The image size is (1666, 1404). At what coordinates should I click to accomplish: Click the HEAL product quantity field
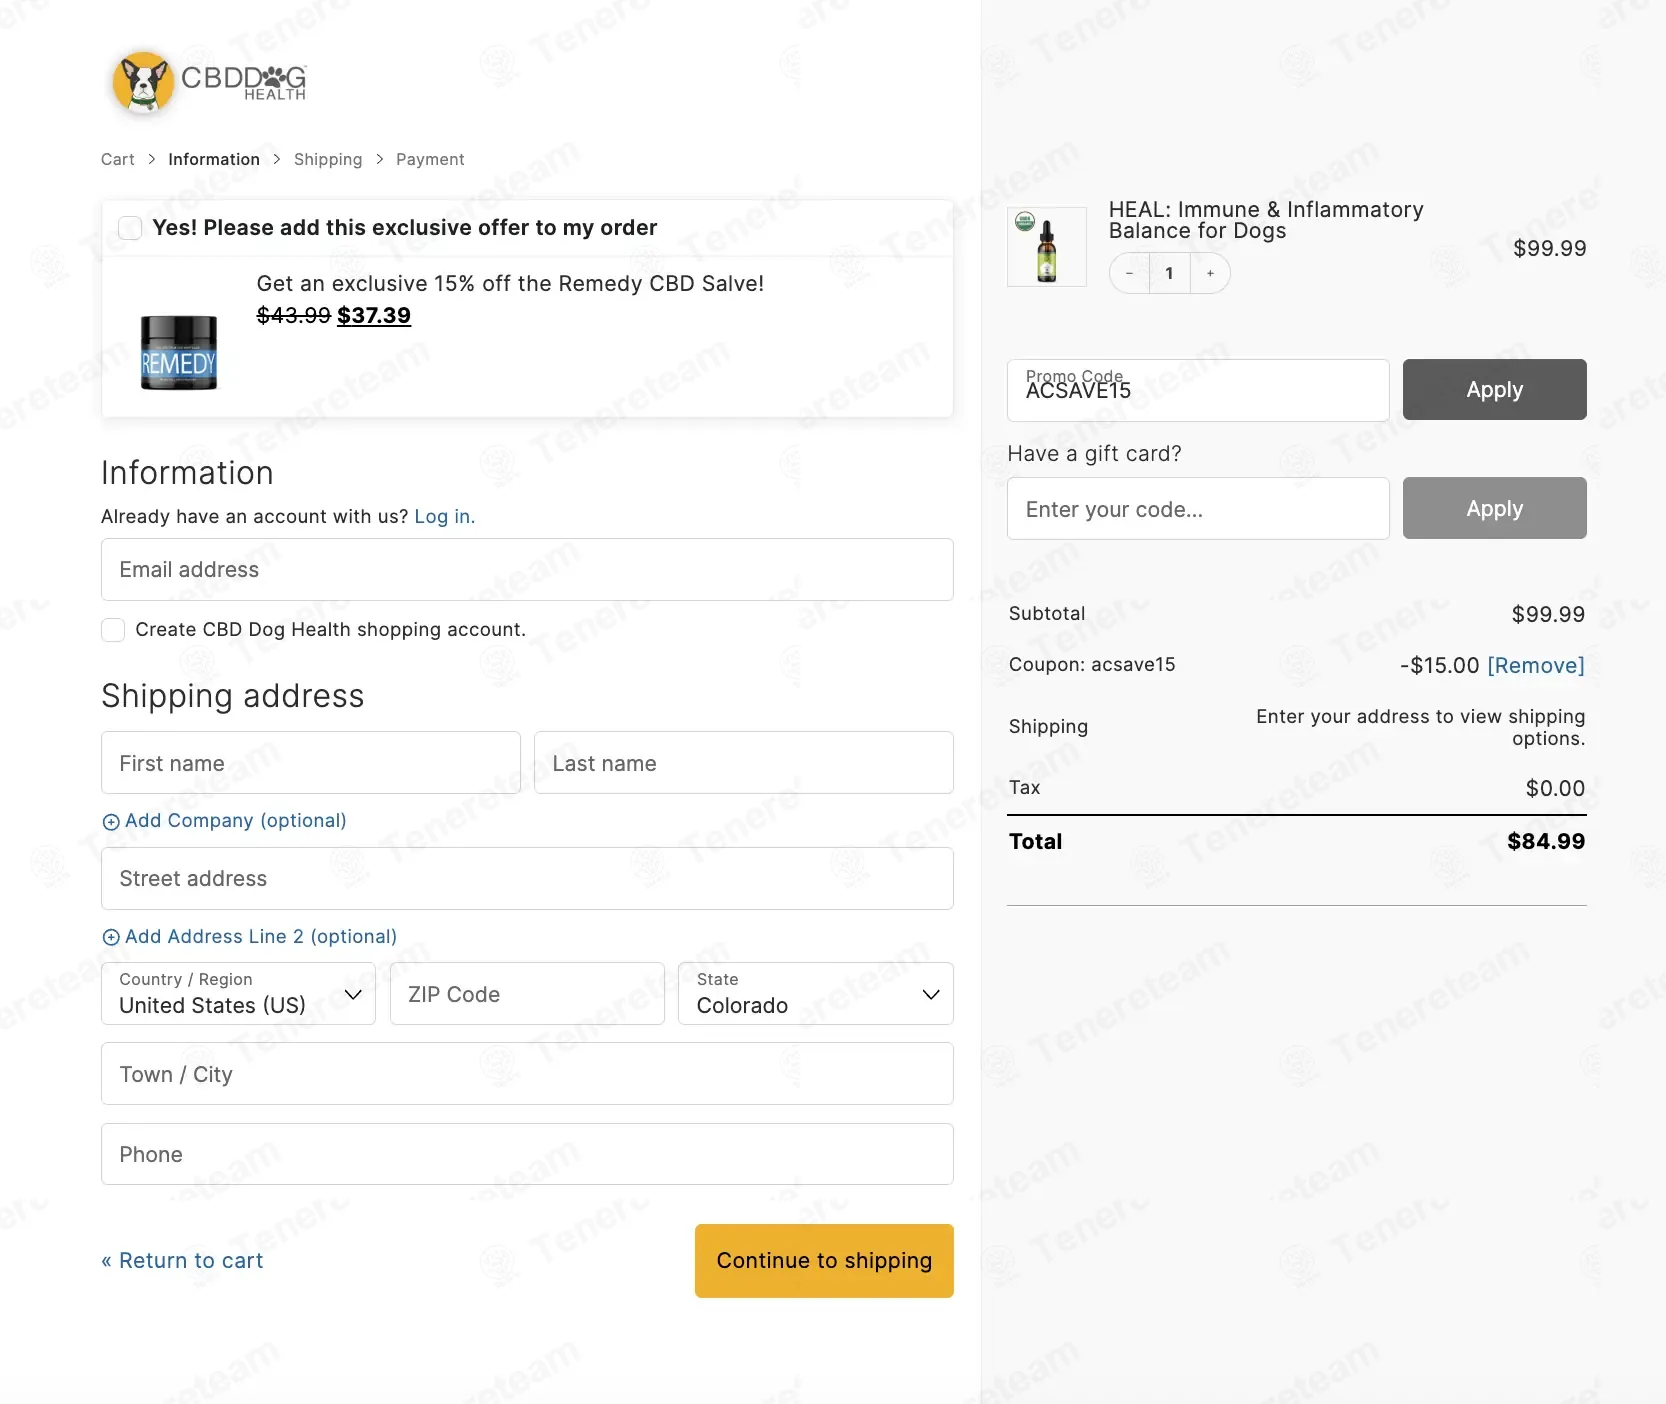[x=1169, y=273]
